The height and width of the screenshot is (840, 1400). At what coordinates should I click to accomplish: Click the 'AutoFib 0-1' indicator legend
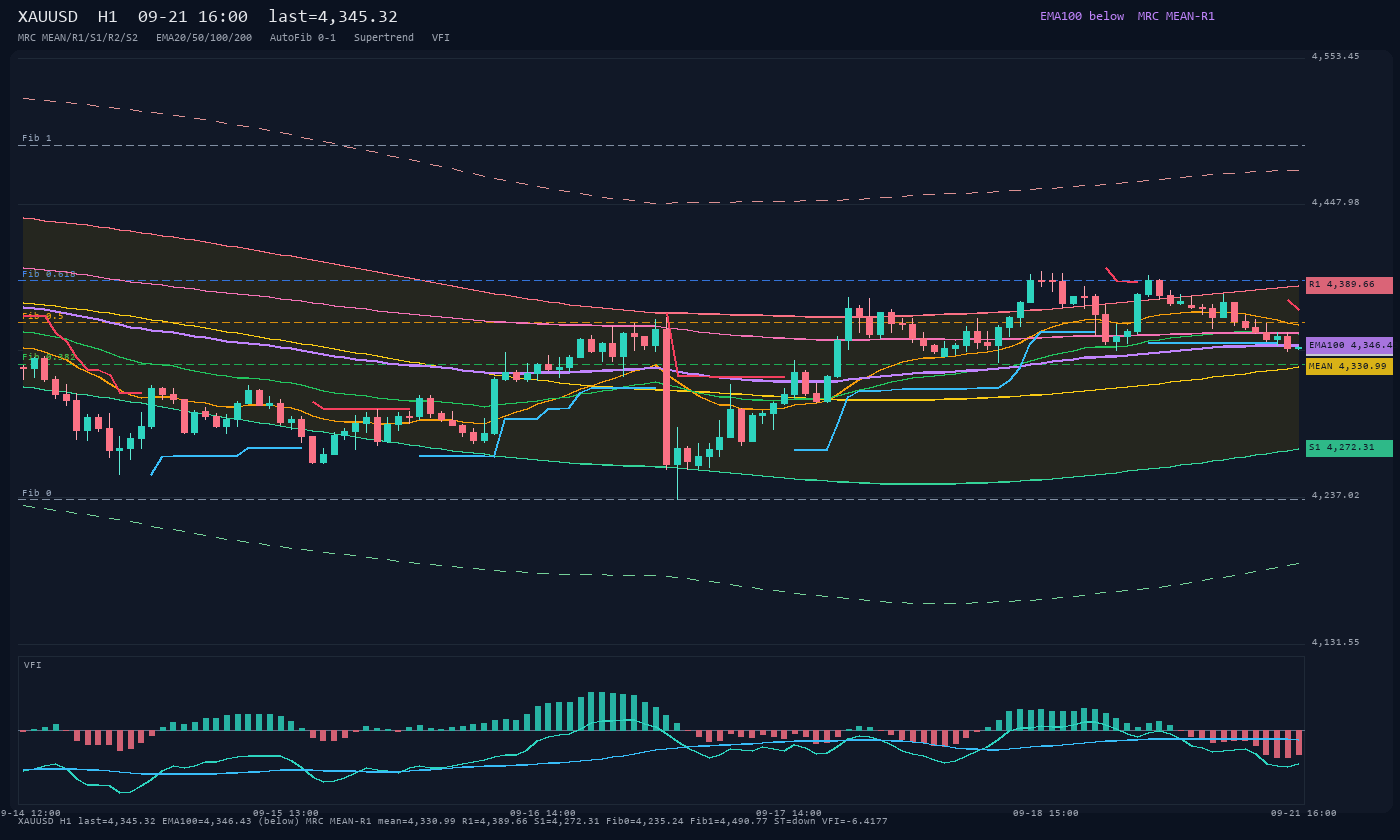point(303,38)
